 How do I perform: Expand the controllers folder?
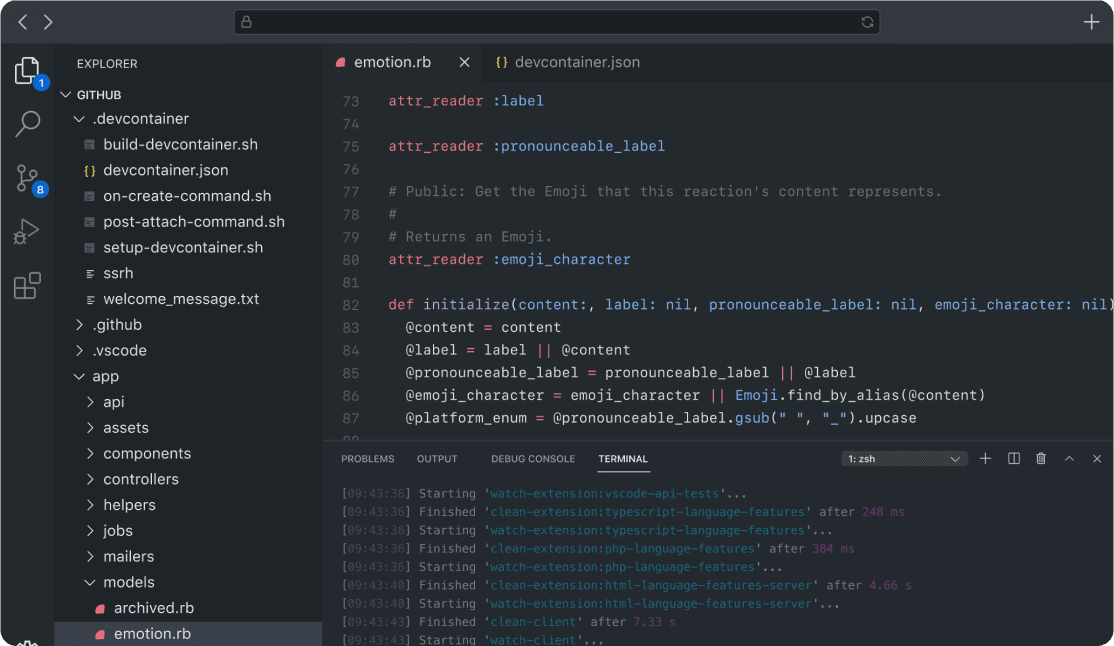point(91,479)
